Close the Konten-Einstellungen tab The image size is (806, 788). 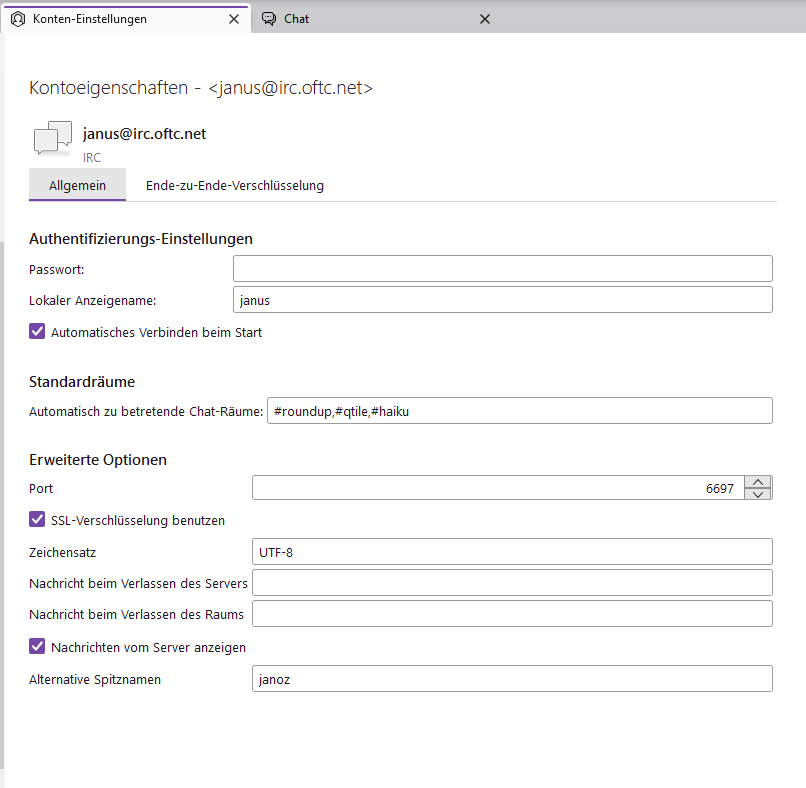[234, 19]
